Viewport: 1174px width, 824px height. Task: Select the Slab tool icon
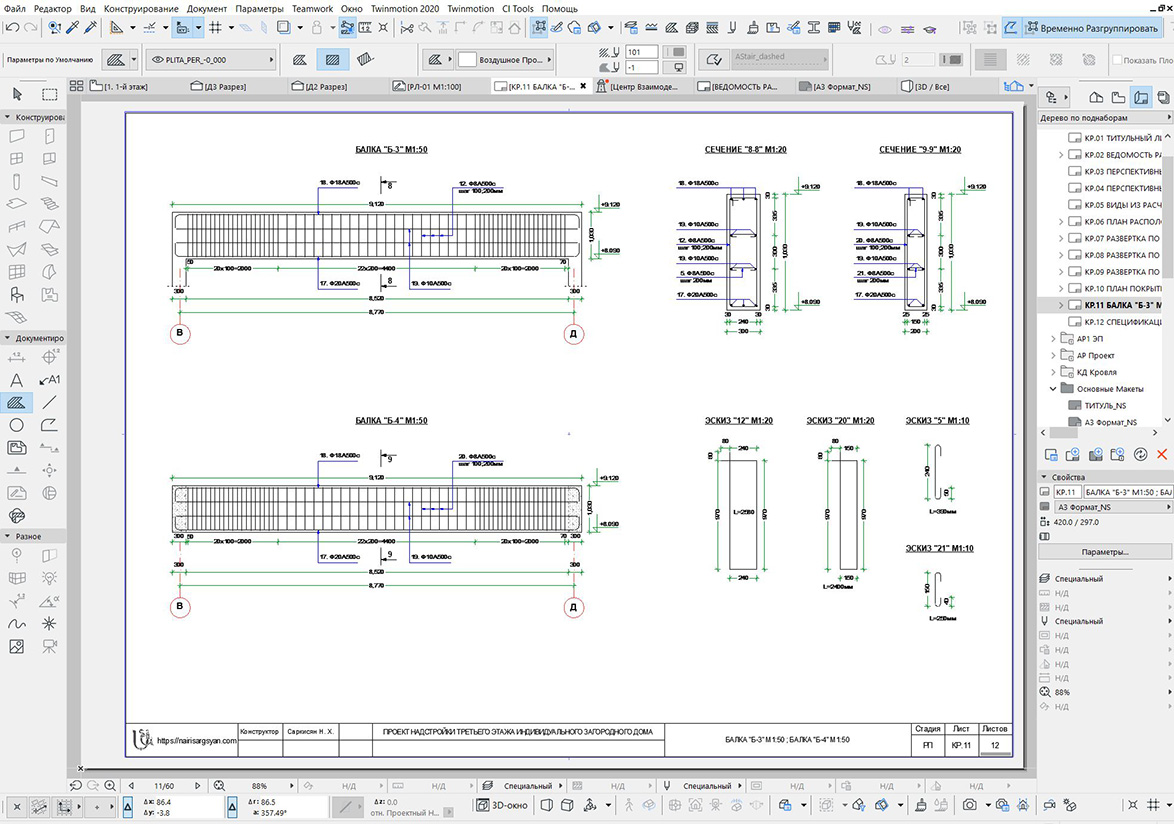(16, 204)
